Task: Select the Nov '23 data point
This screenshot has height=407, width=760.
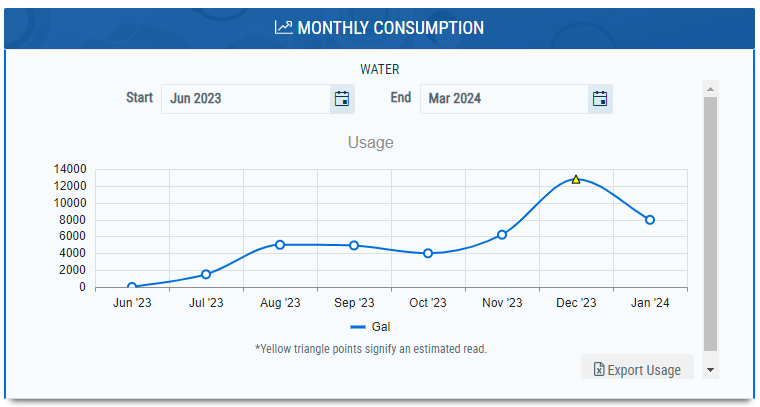Action: pos(502,235)
